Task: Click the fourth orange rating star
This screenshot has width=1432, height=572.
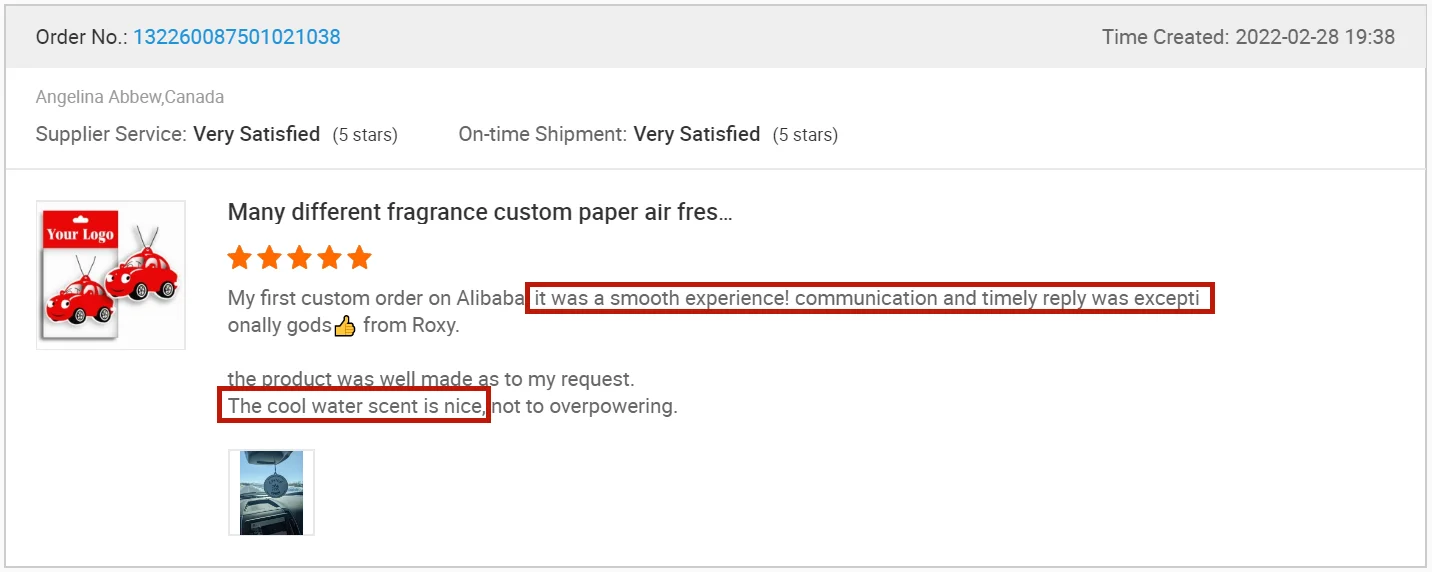Action: pos(329,258)
